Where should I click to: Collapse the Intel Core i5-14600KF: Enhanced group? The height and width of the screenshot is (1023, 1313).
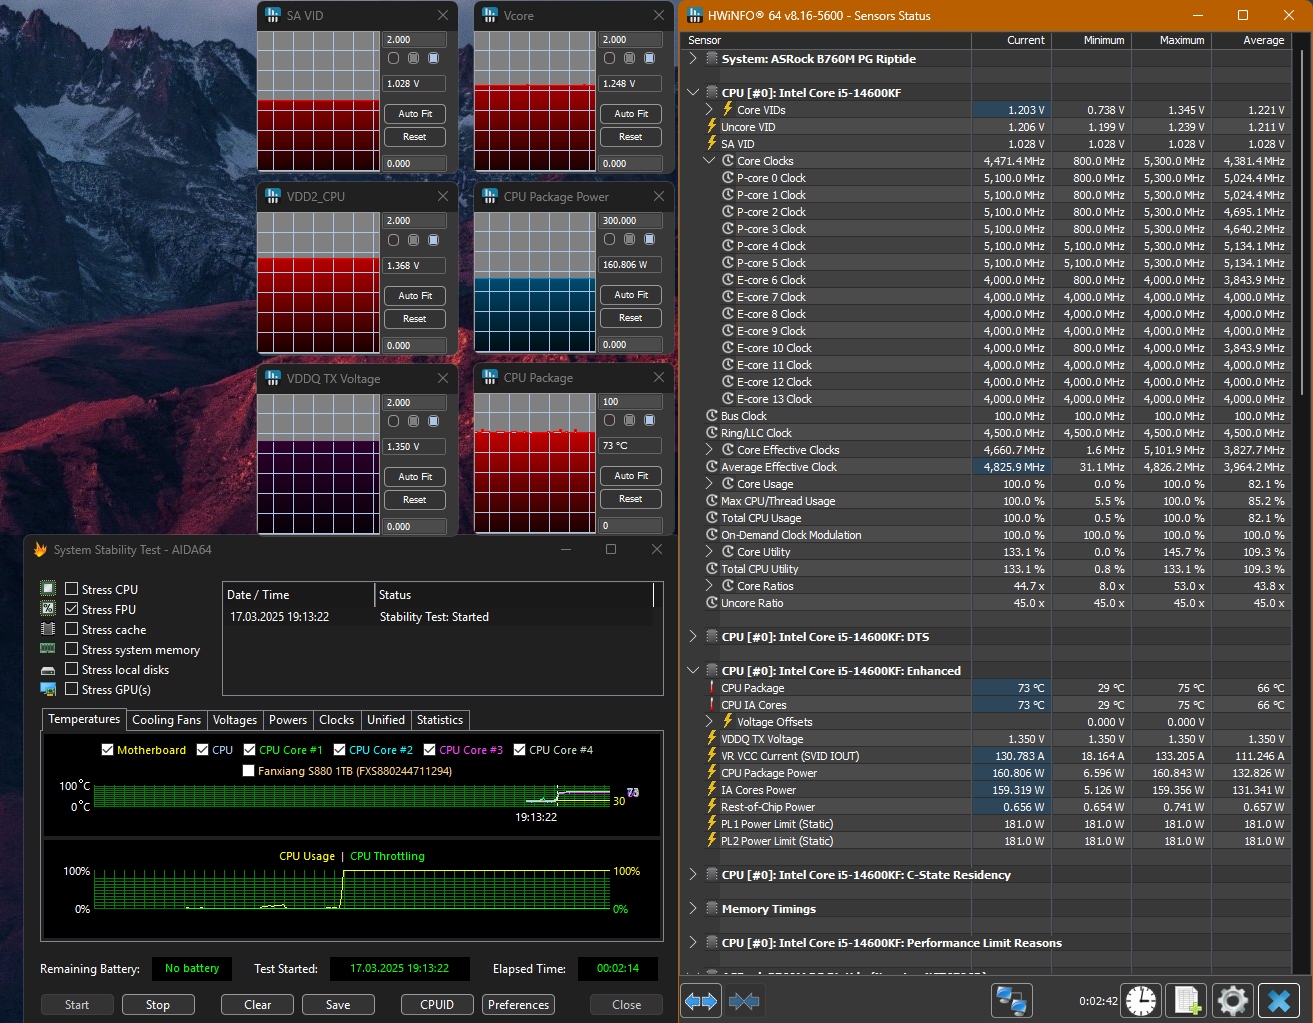point(693,671)
